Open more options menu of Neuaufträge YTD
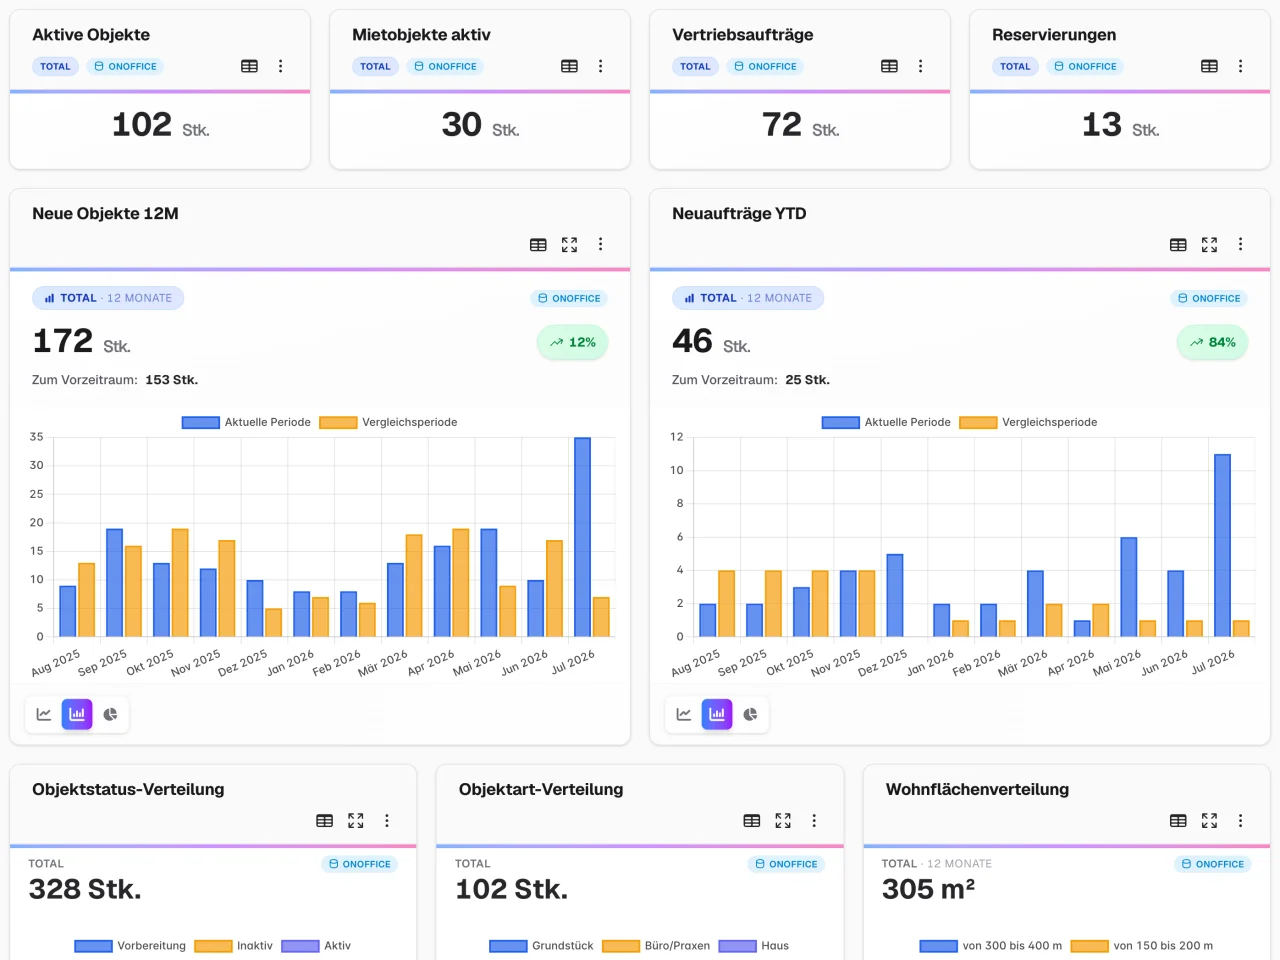Screen dimensions: 1280x960 pos(1240,244)
